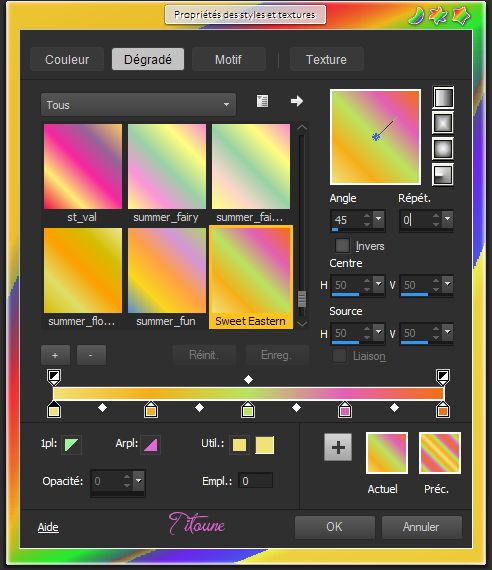Switch to the Couleur tab

click(67, 59)
